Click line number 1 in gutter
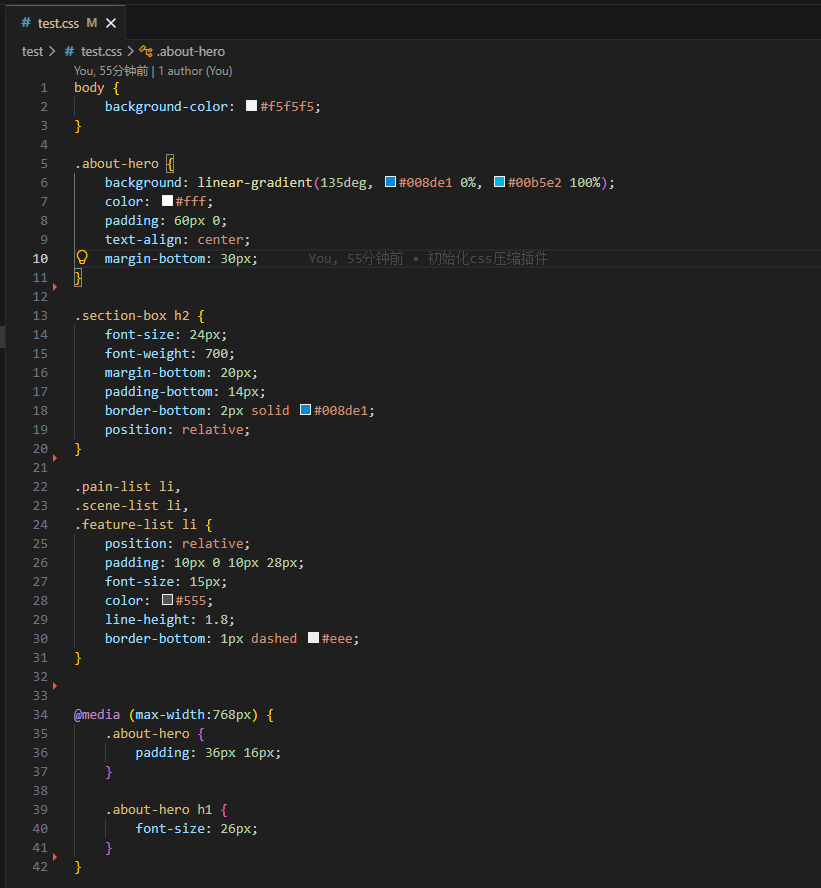Screen dimensions: 821x888 pos(44,88)
